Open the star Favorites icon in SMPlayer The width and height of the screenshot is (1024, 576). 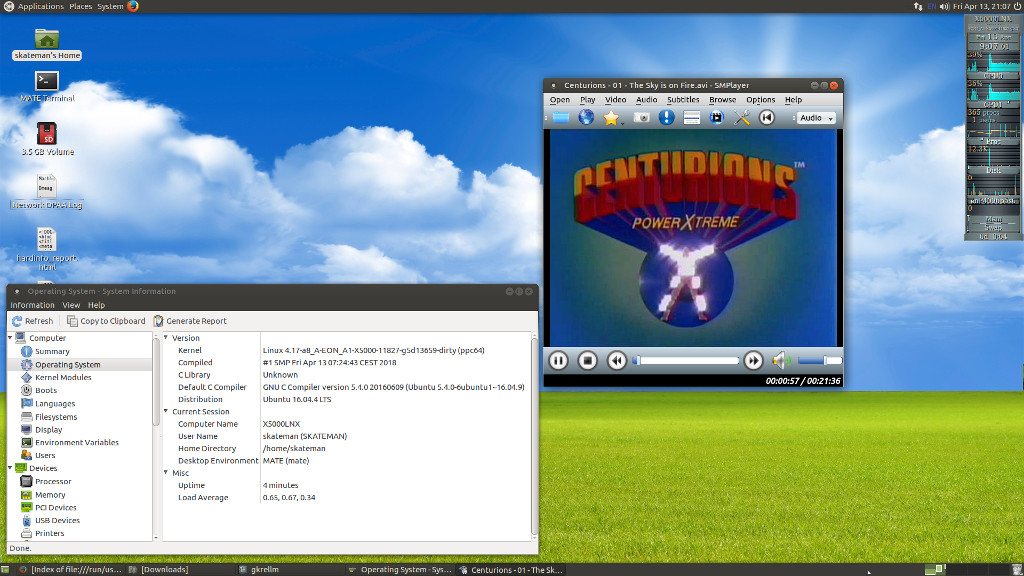[x=611, y=118]
